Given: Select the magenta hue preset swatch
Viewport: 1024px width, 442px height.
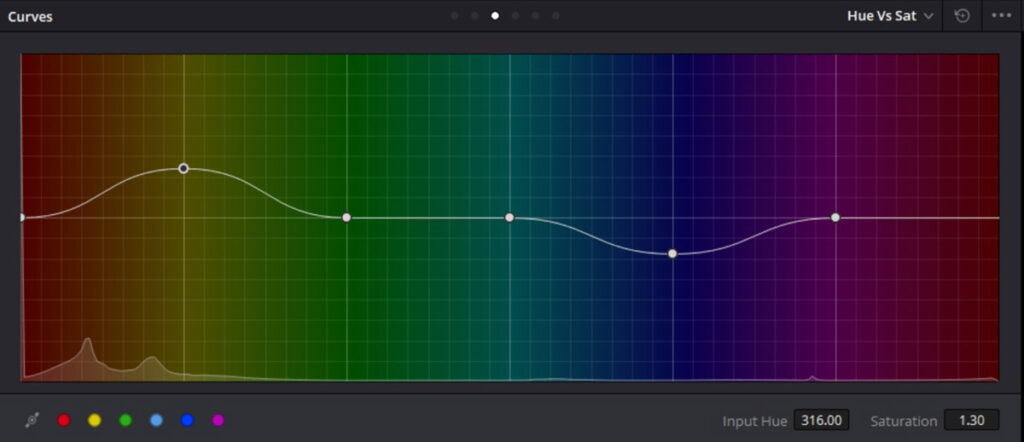Looking at the screenshot, I should click(218, 420).
